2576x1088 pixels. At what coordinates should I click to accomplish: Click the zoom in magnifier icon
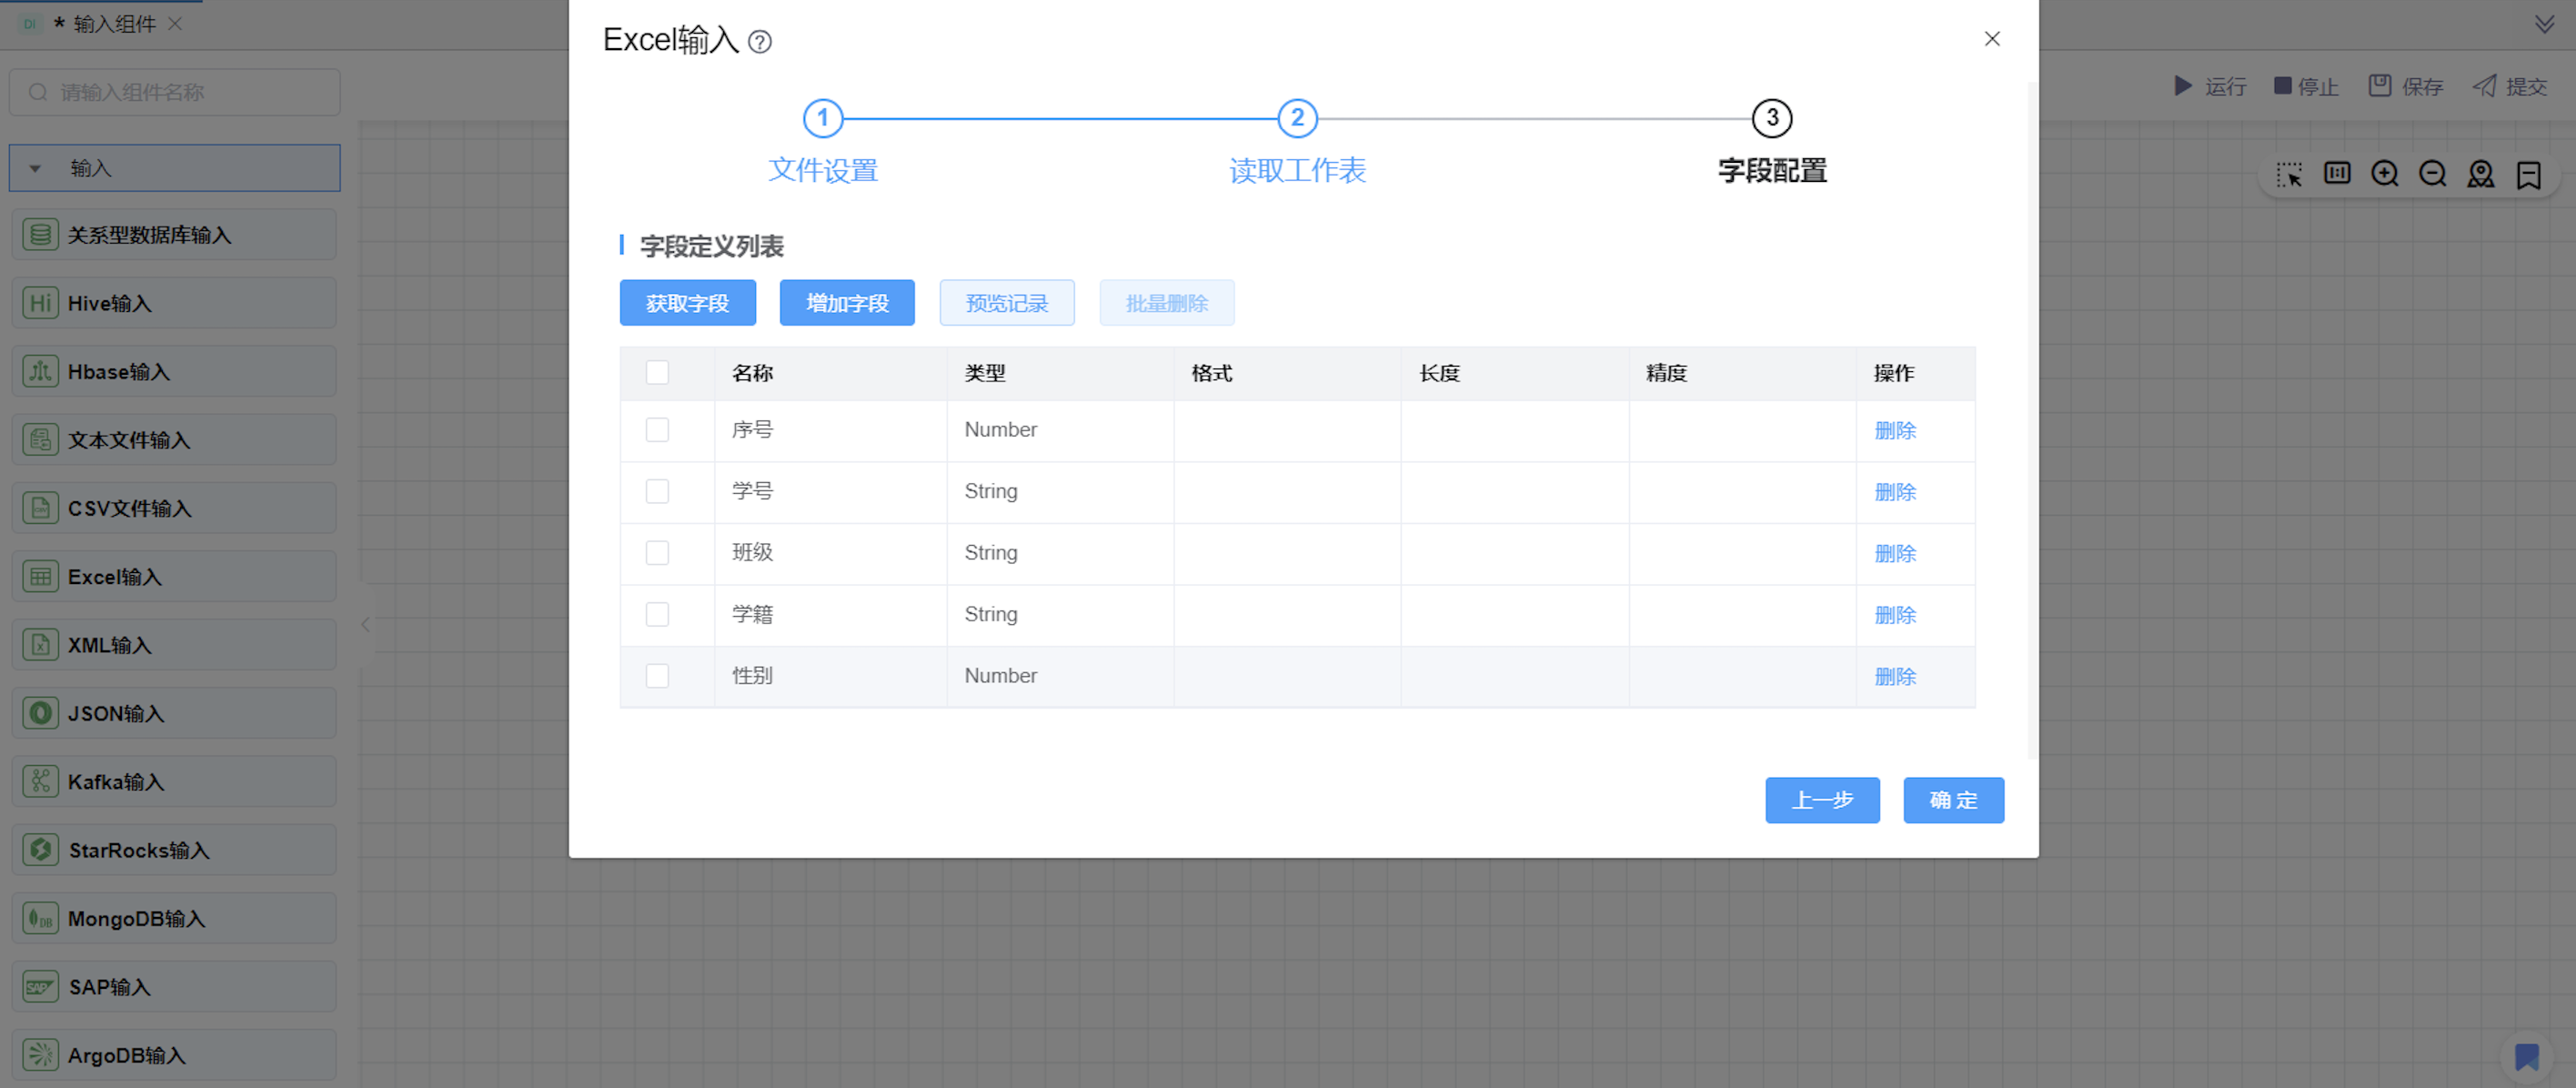[2385, 174]
